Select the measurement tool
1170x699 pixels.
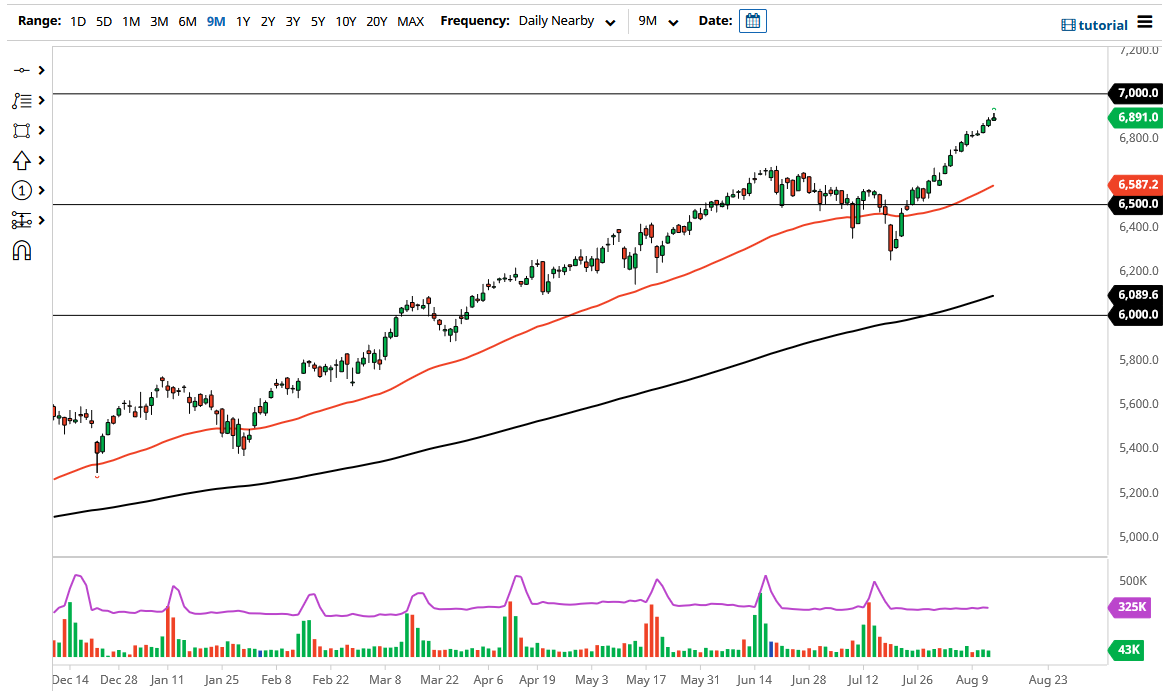(22, 220)
